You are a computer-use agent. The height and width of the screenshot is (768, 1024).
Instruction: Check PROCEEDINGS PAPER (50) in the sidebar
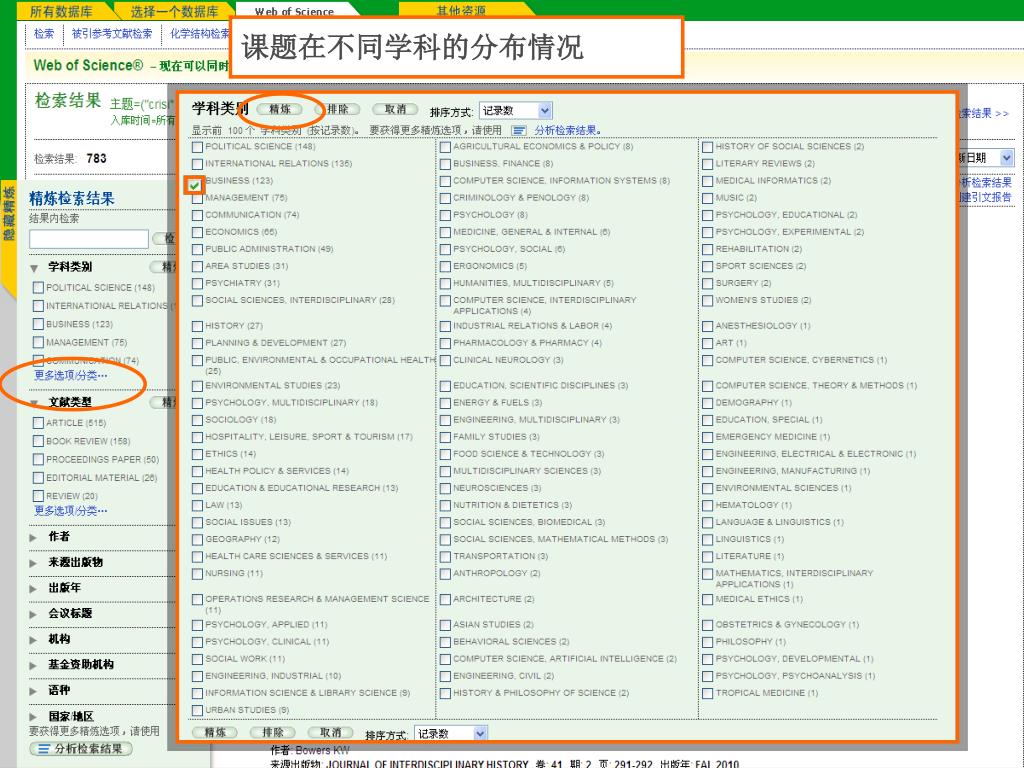(x=39, y=460)
